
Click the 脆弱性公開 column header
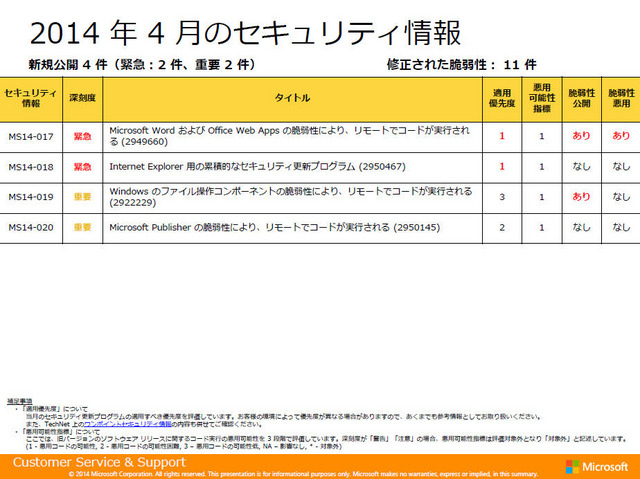coord(582,98)
